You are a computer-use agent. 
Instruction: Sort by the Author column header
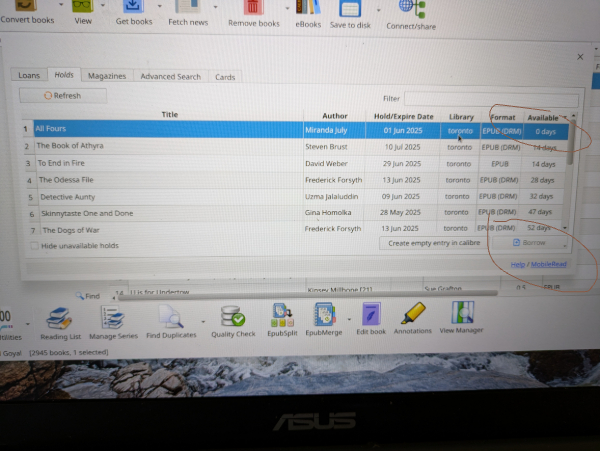point(334,116)
